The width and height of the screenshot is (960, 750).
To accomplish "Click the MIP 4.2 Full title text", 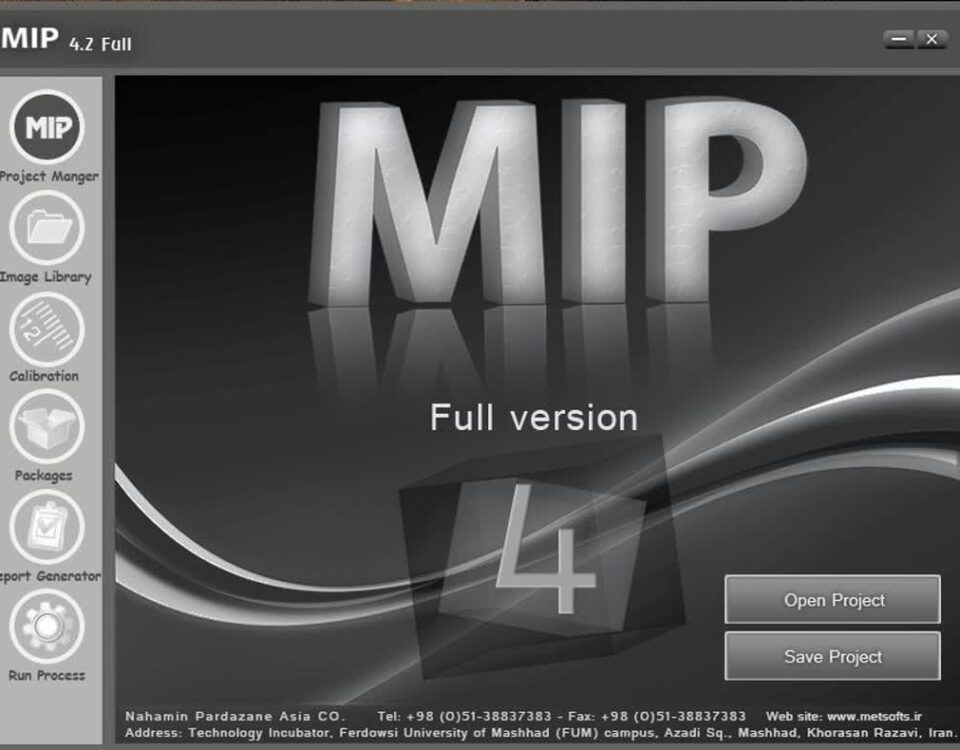I will point(66,40).
